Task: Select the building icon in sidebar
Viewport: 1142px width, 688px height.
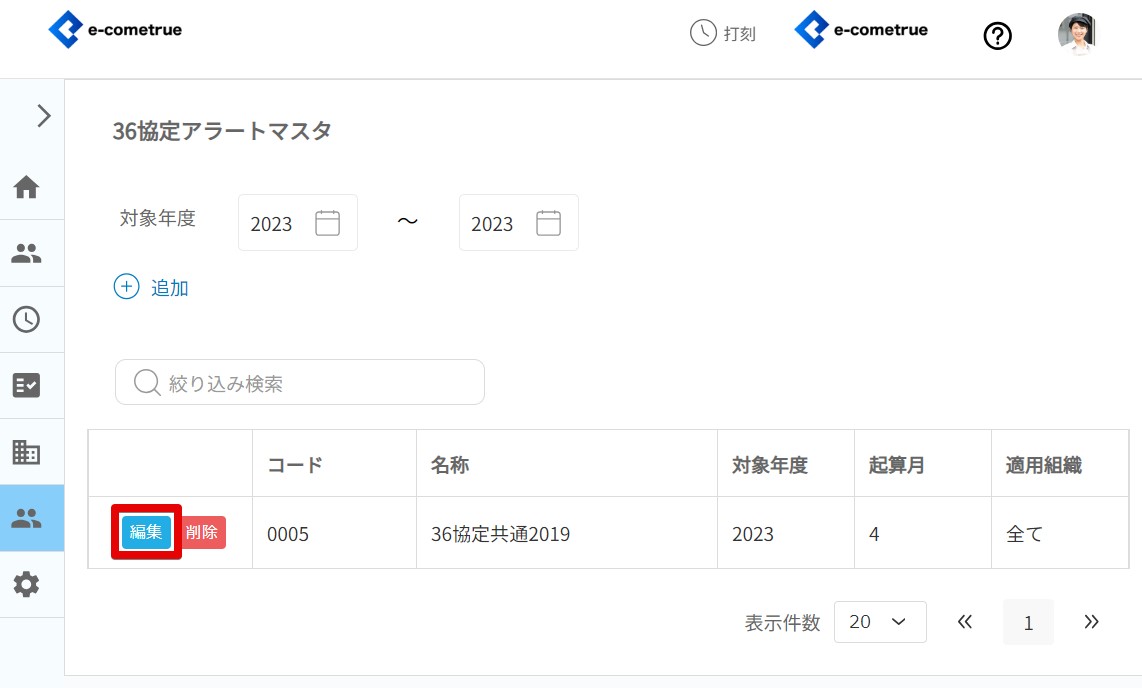Action: (x=26, y=452)
